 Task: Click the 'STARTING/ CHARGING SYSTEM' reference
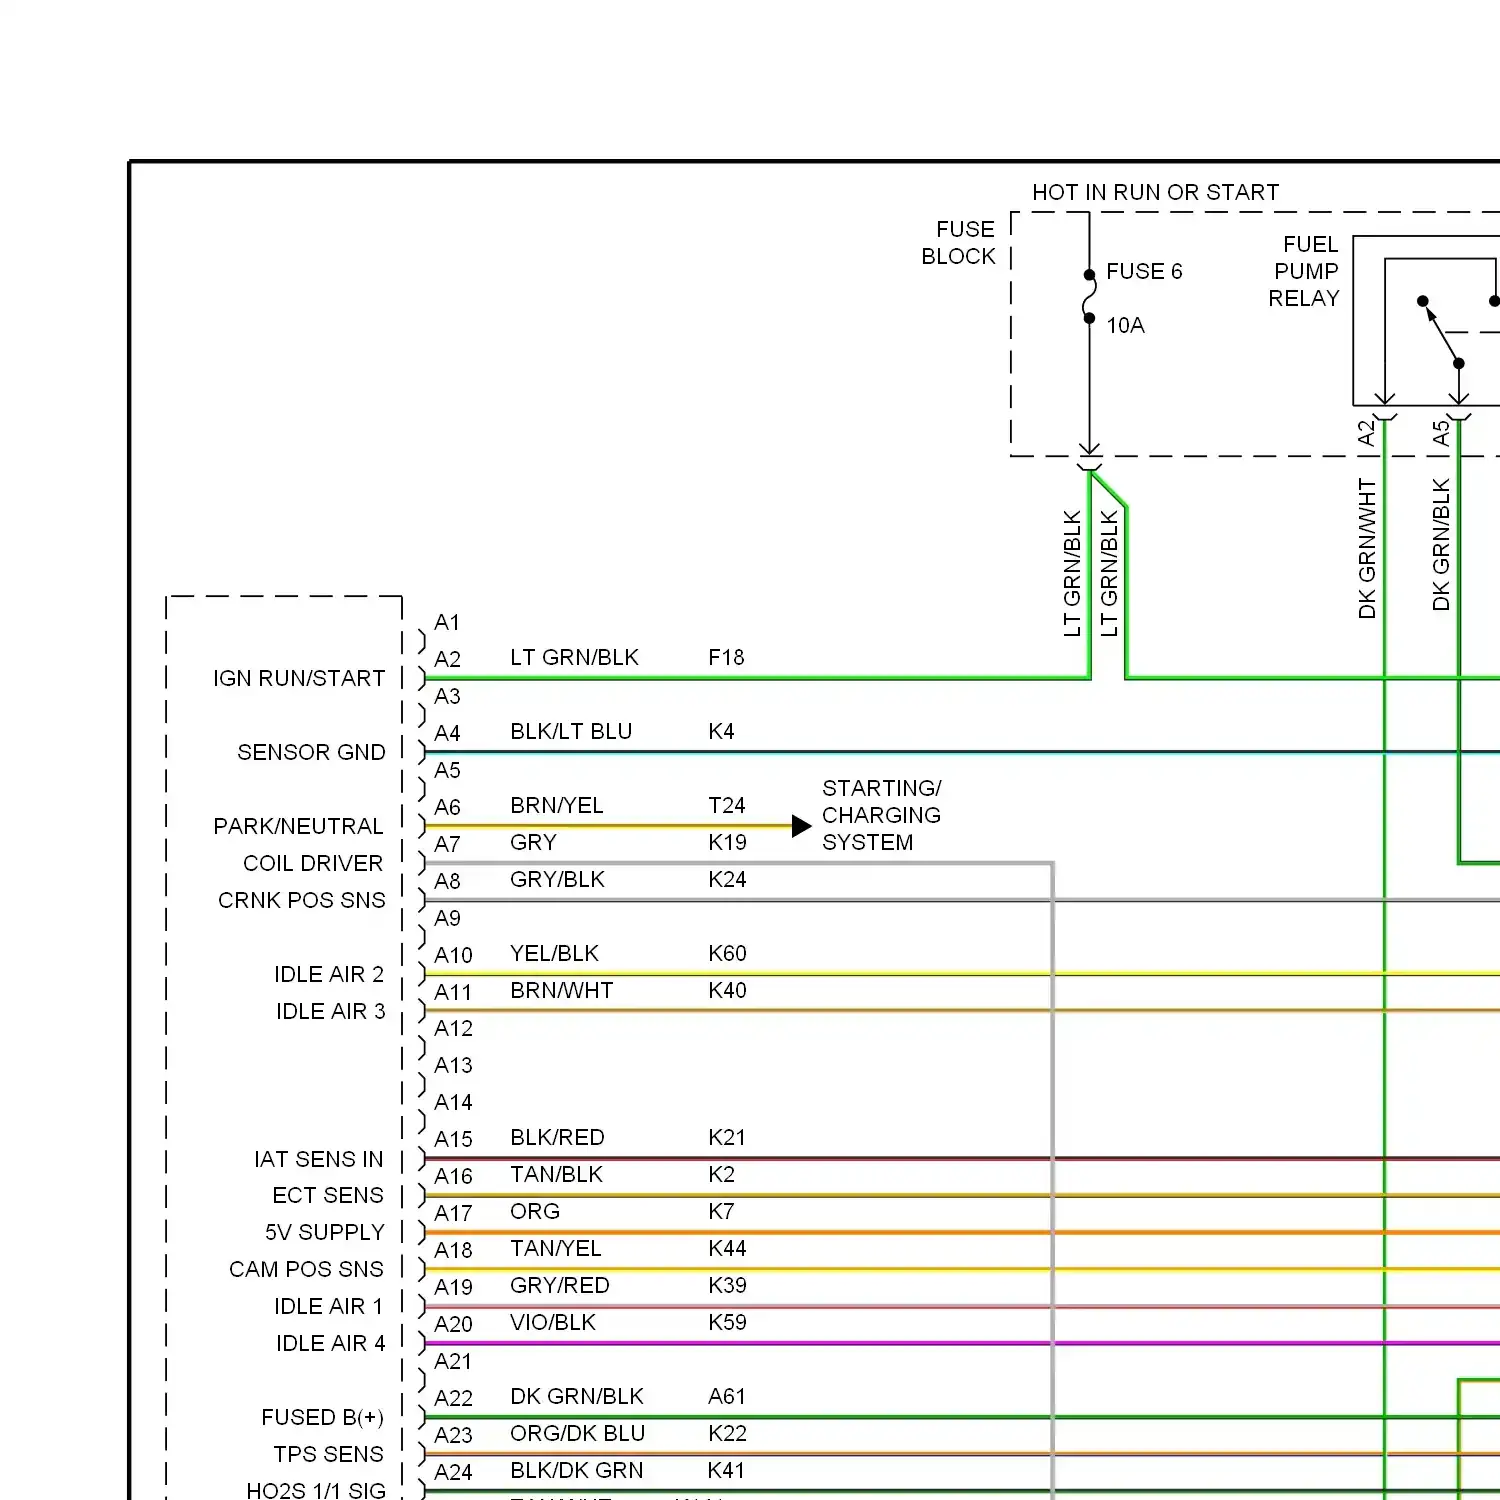click(x=881, y=815)
